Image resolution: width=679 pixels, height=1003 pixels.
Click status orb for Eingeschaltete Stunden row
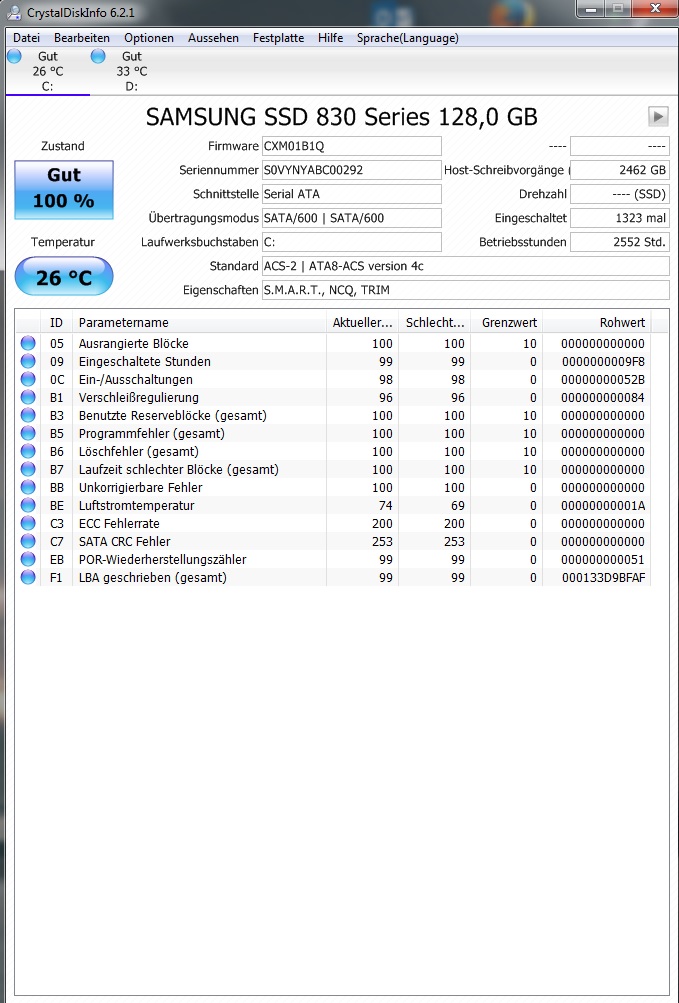pyautogui.click(x=28, y=361)
